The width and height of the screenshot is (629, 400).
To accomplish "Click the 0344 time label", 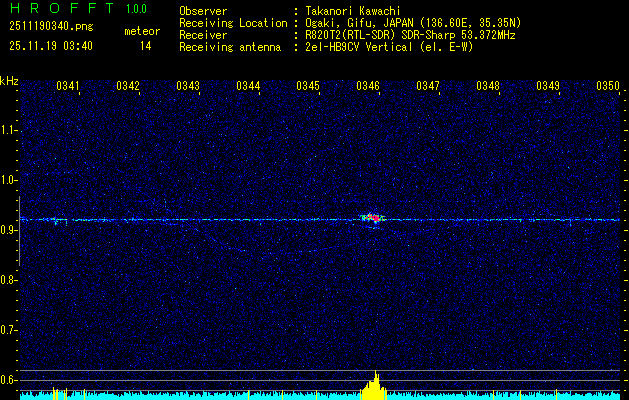I will pyautogui.click(x=248, y=86).
